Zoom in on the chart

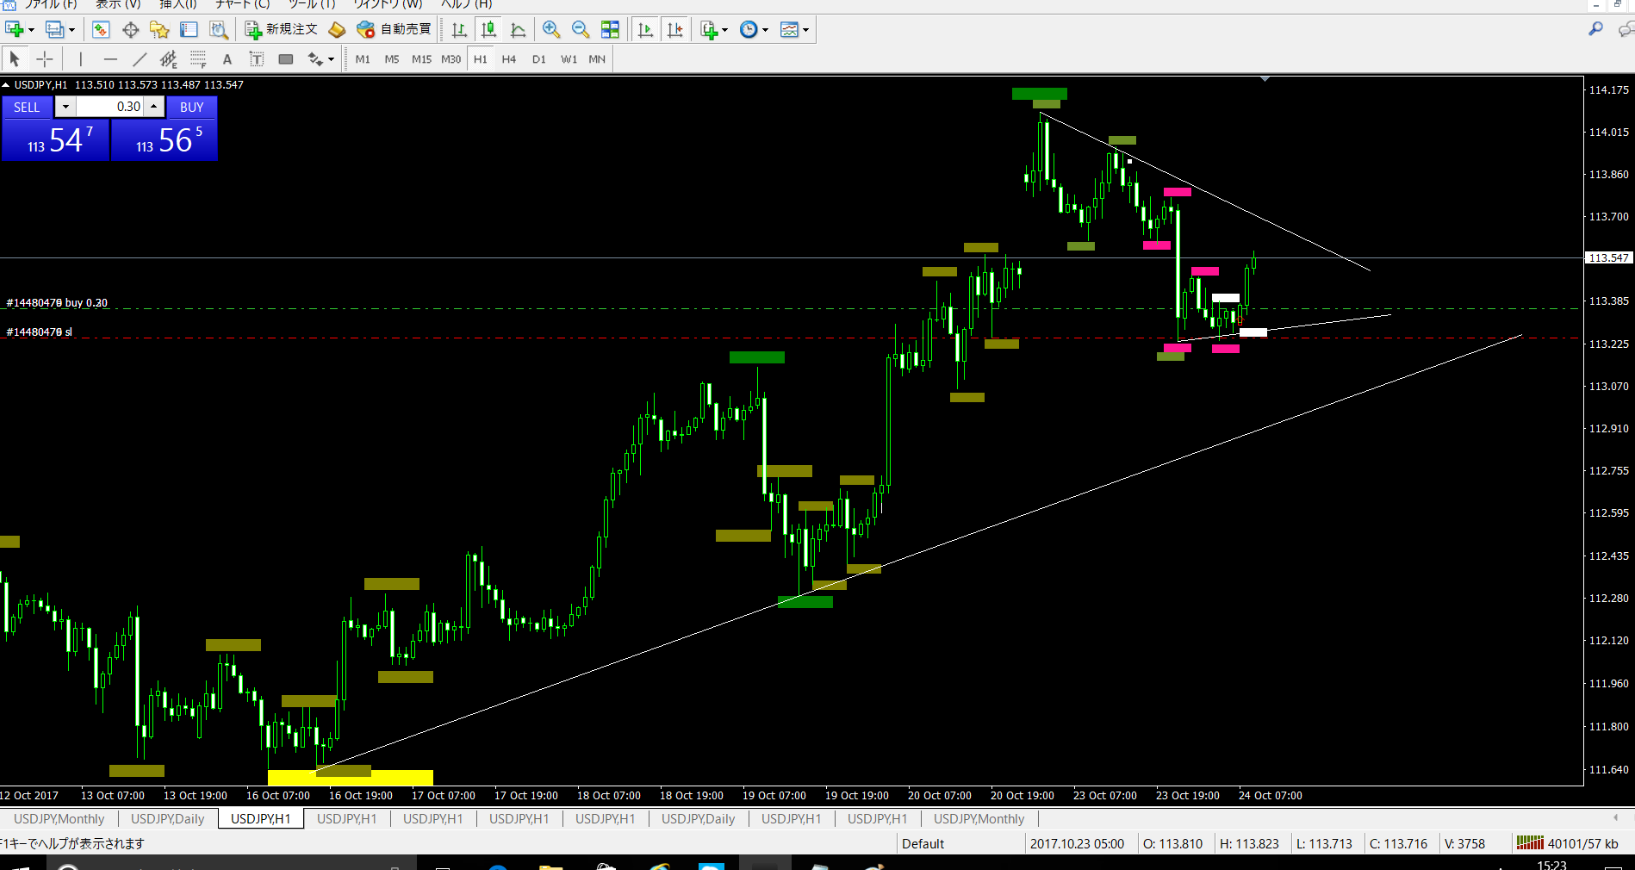coord(551,30)
